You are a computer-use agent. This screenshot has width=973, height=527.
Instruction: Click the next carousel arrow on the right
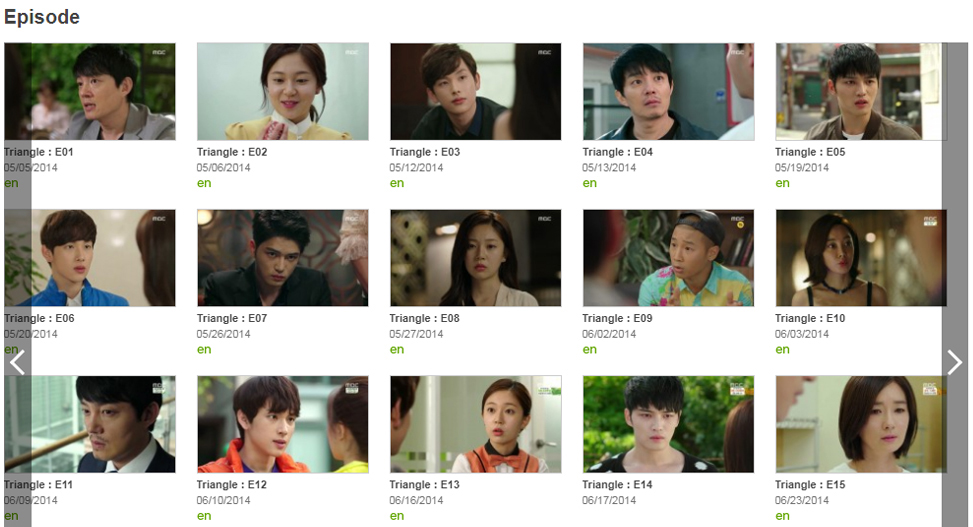[954, 362]
